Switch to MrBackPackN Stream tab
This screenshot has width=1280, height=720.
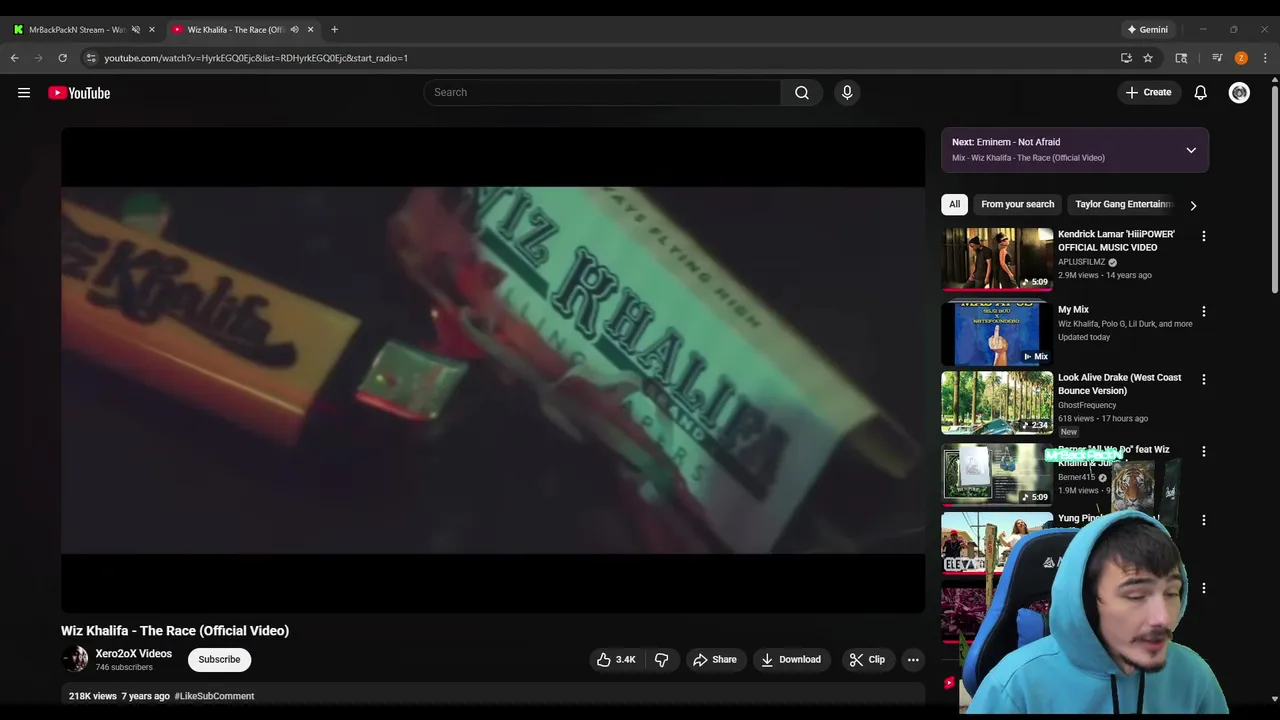(78, 30)
